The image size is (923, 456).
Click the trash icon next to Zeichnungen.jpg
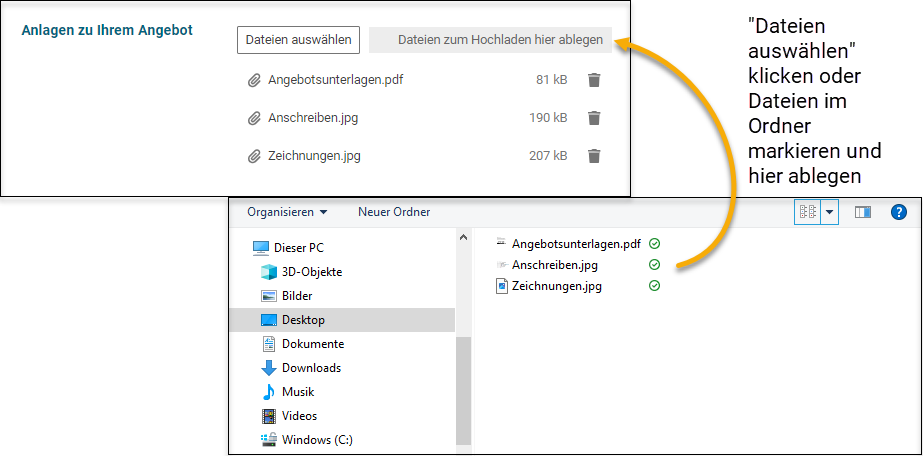click(x=594, y=156)
